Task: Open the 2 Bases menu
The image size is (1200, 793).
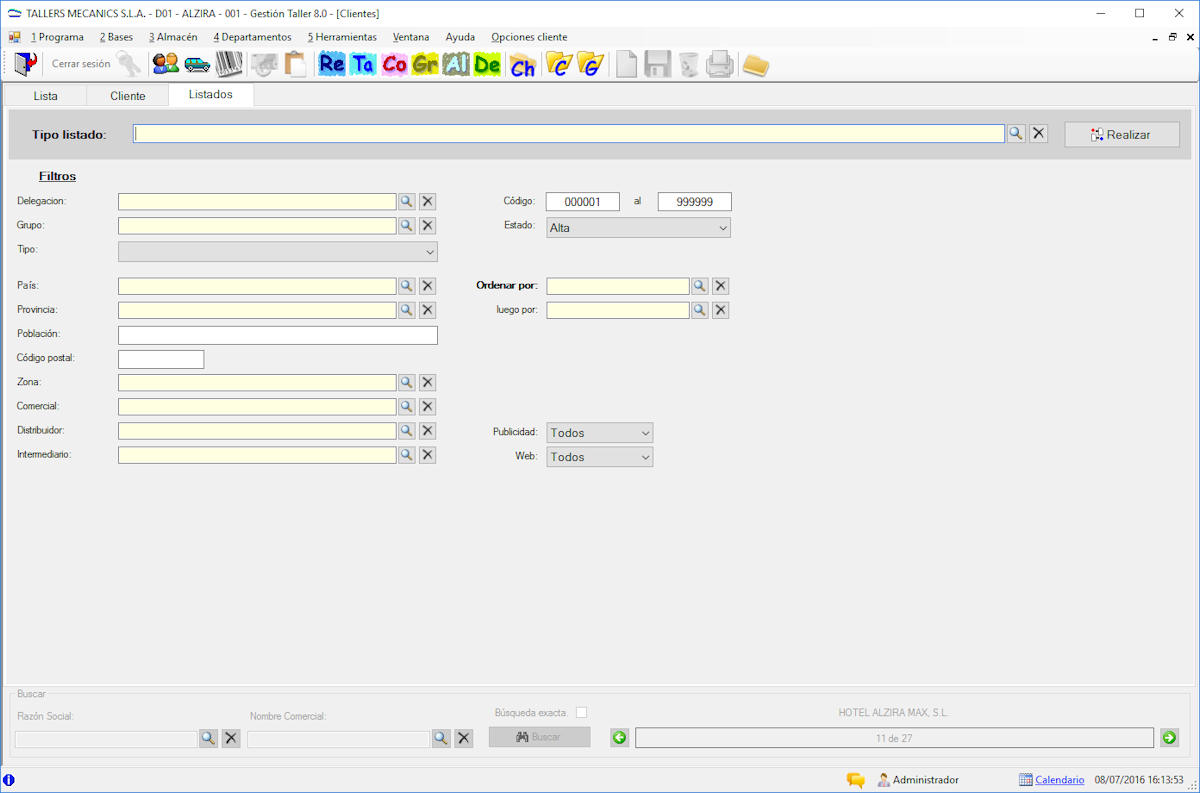Action: pyautogui.click(x=116, y=37)
